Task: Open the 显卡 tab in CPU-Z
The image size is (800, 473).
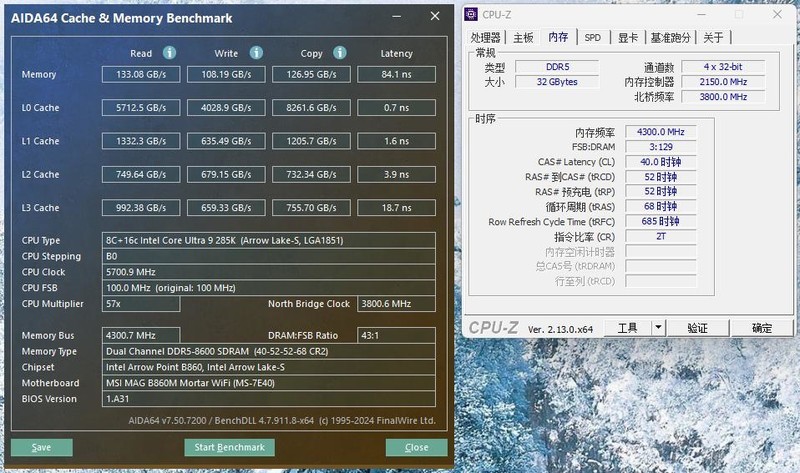Action: coord(628,37)
